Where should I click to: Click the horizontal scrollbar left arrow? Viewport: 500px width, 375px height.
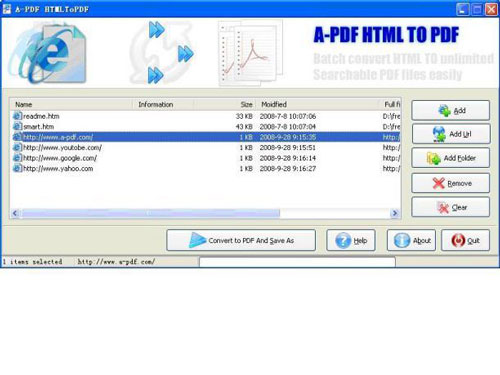click(x=15, y=213)
